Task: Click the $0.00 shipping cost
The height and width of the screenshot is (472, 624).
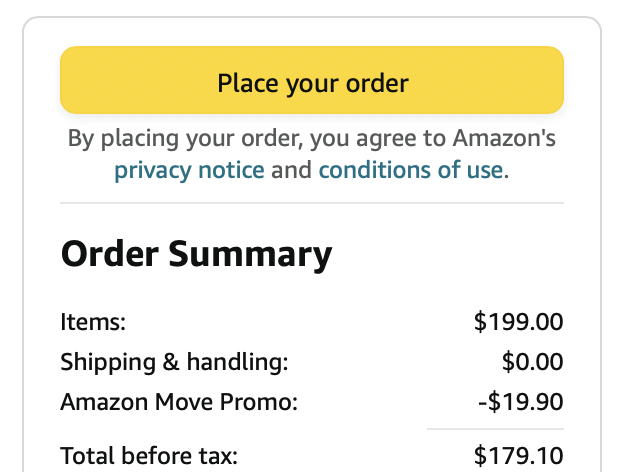Action: pyautogui.click(x=532, y=362)
